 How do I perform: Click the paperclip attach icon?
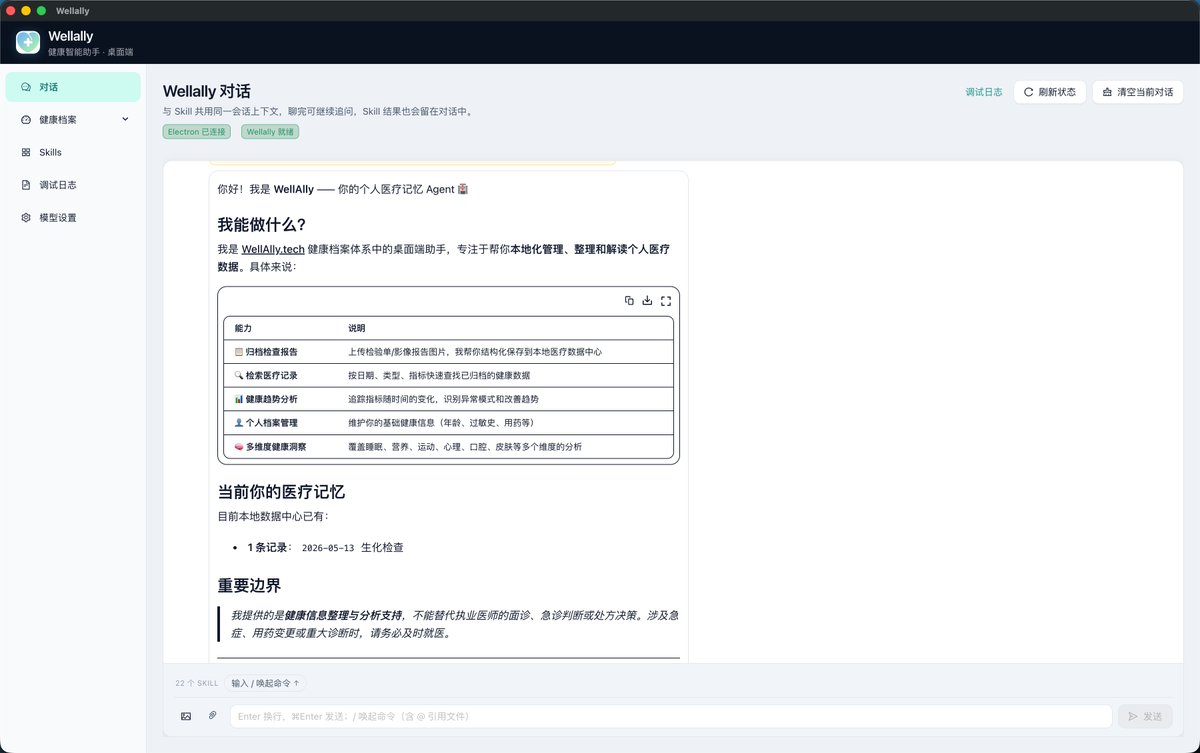click(212, 716)
